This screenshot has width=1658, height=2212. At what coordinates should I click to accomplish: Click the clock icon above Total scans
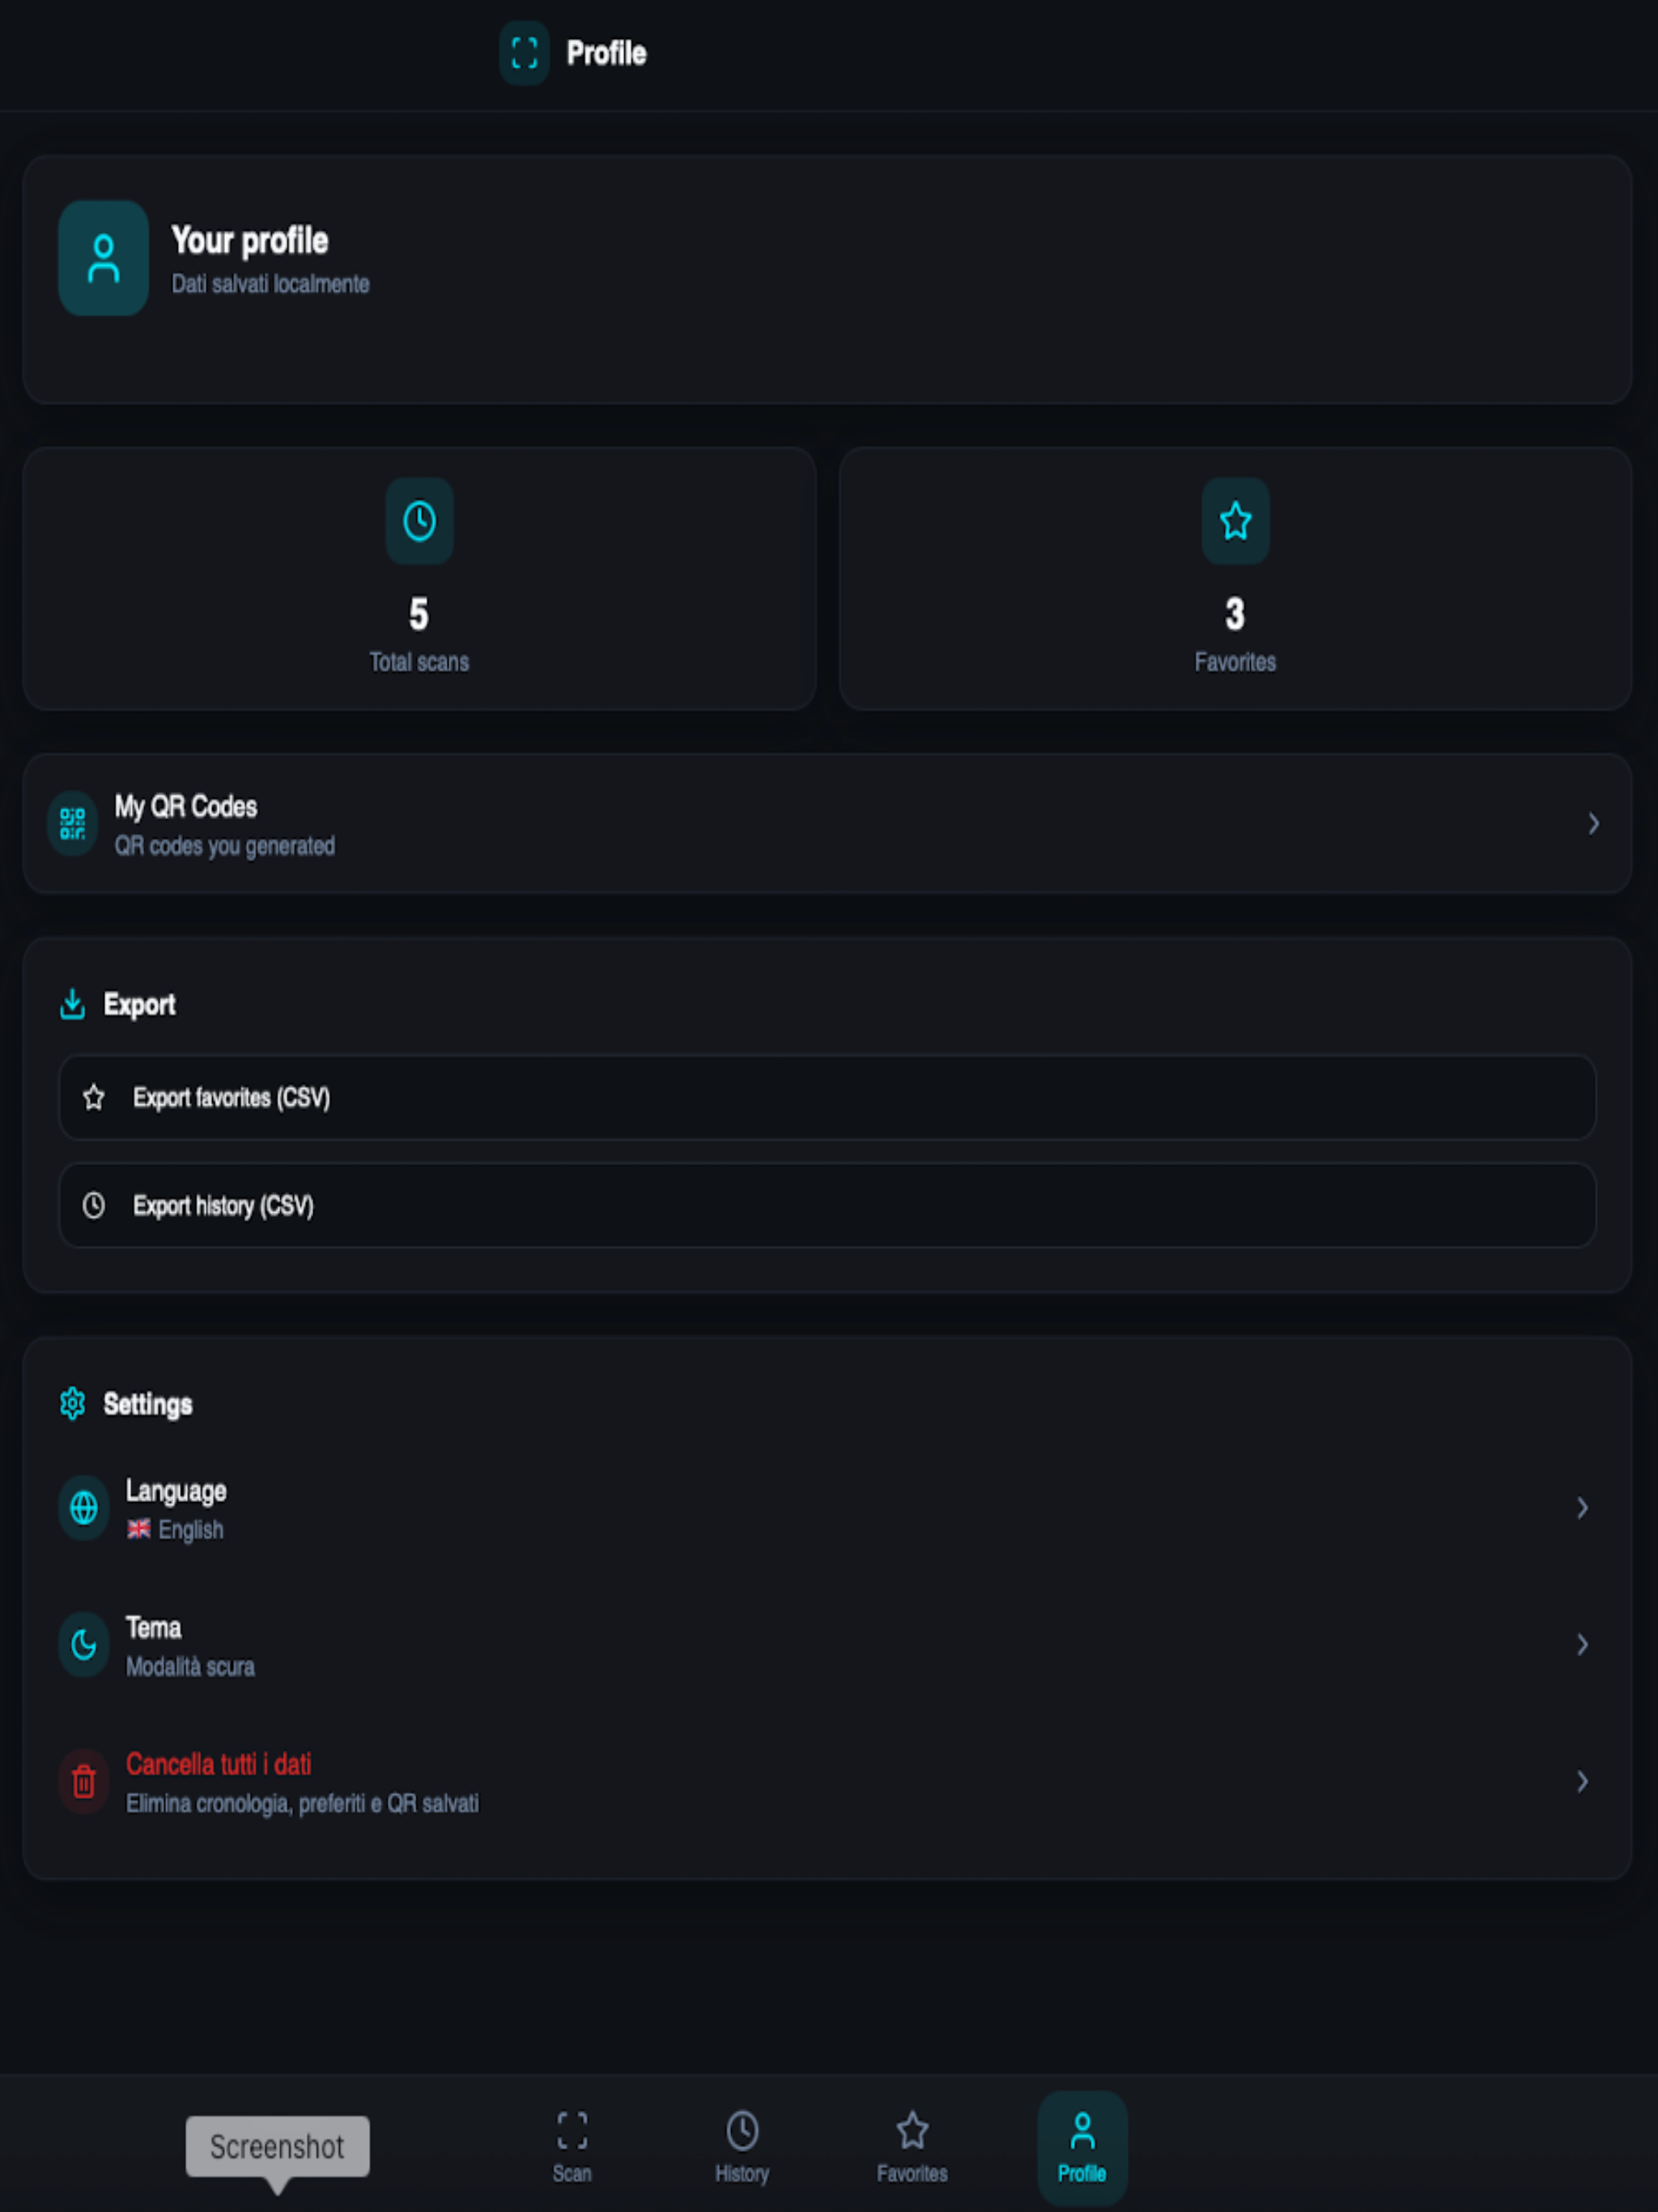pos(419,521)
